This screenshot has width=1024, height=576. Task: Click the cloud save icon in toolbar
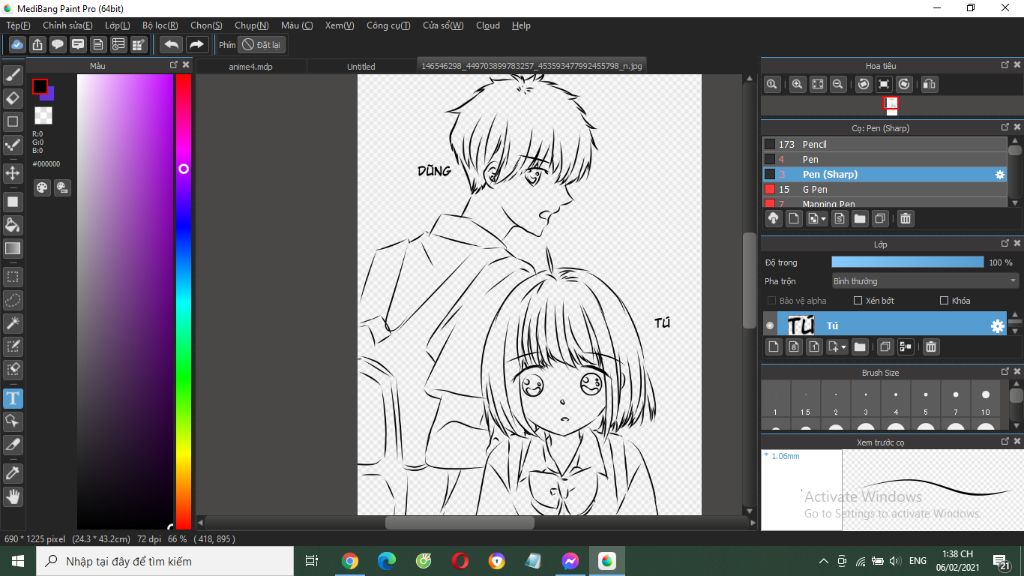pos(17,44)
